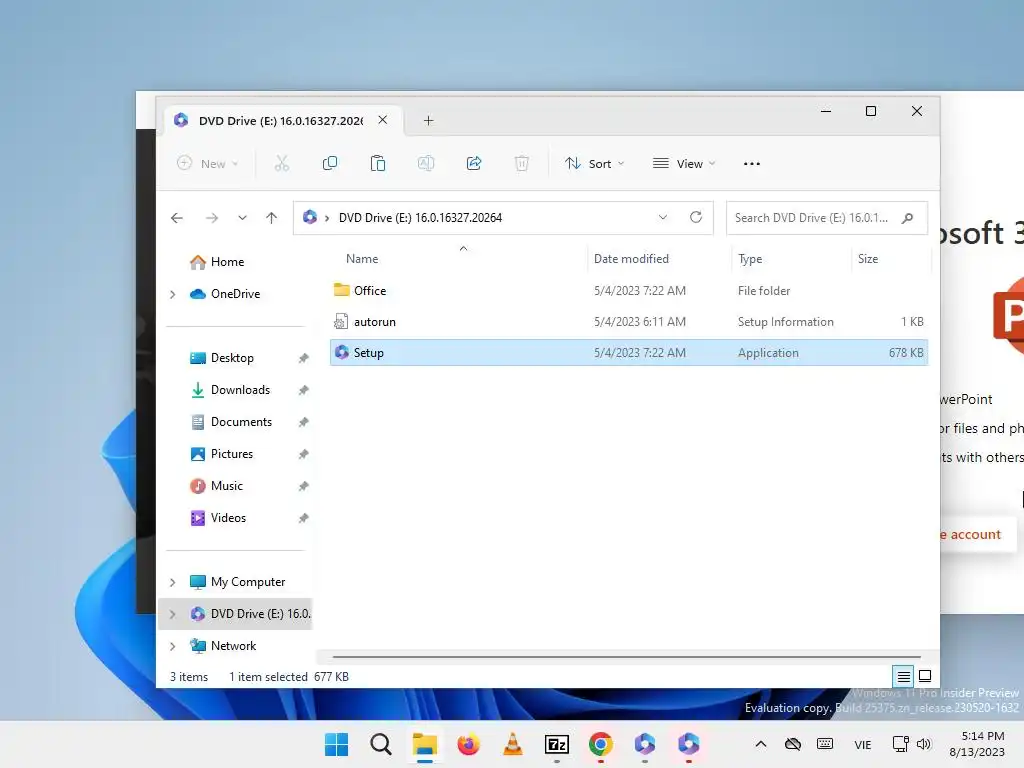
Task: Switch to large thumbnails view icon in status bar
Action: [925, 676]
